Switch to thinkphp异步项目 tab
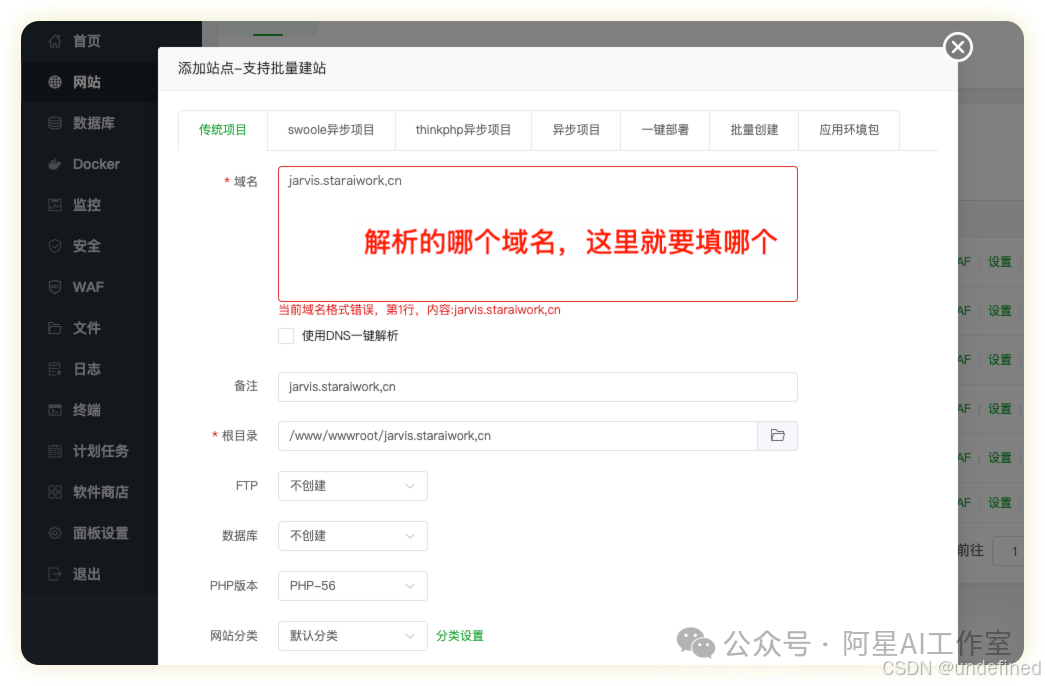 pos(463,130)
